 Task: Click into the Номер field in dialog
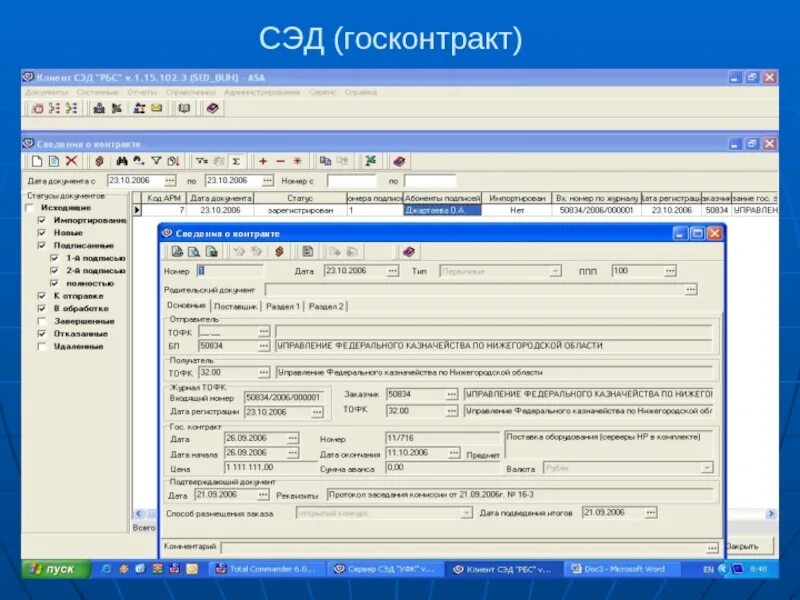(x=230, y=271)
